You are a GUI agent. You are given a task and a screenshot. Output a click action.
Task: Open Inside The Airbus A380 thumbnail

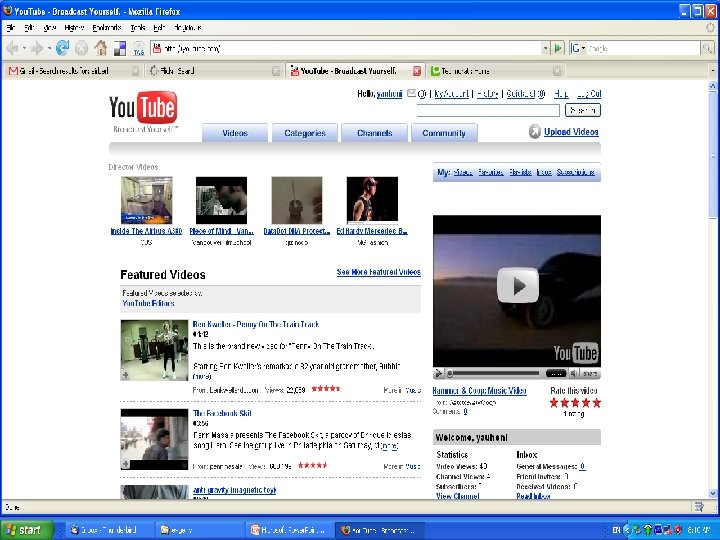[146, 200]
